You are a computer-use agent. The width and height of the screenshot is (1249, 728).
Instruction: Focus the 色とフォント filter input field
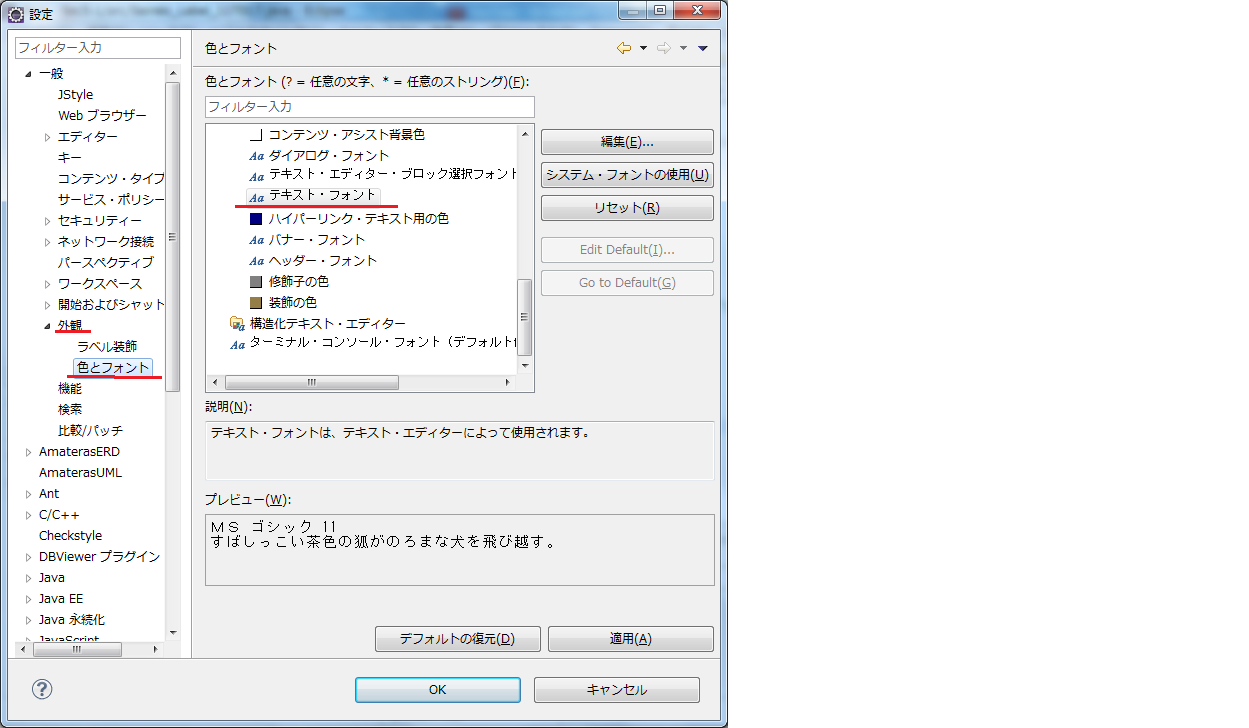(x=370, y=107)
